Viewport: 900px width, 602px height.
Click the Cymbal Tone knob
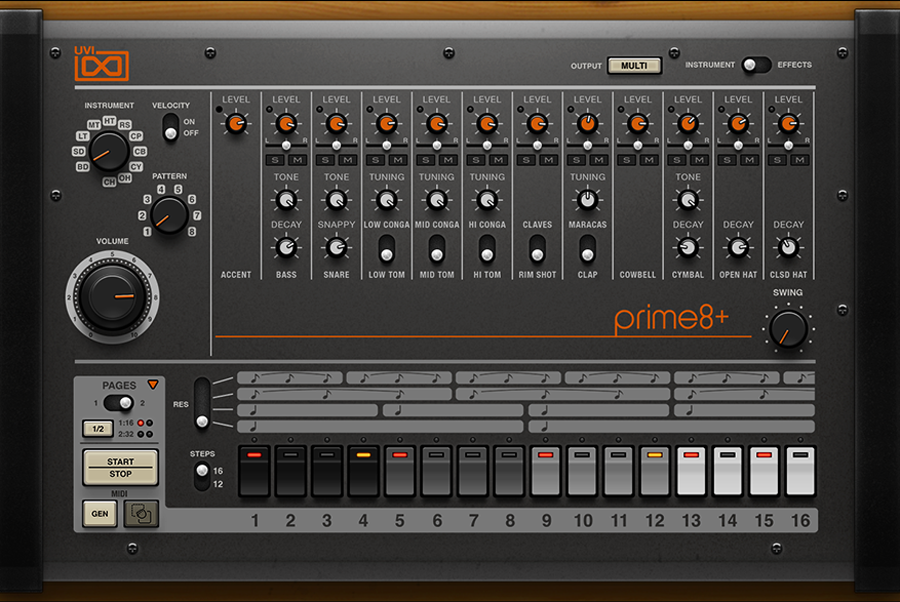pyautogui.click(x=688, y=200)
